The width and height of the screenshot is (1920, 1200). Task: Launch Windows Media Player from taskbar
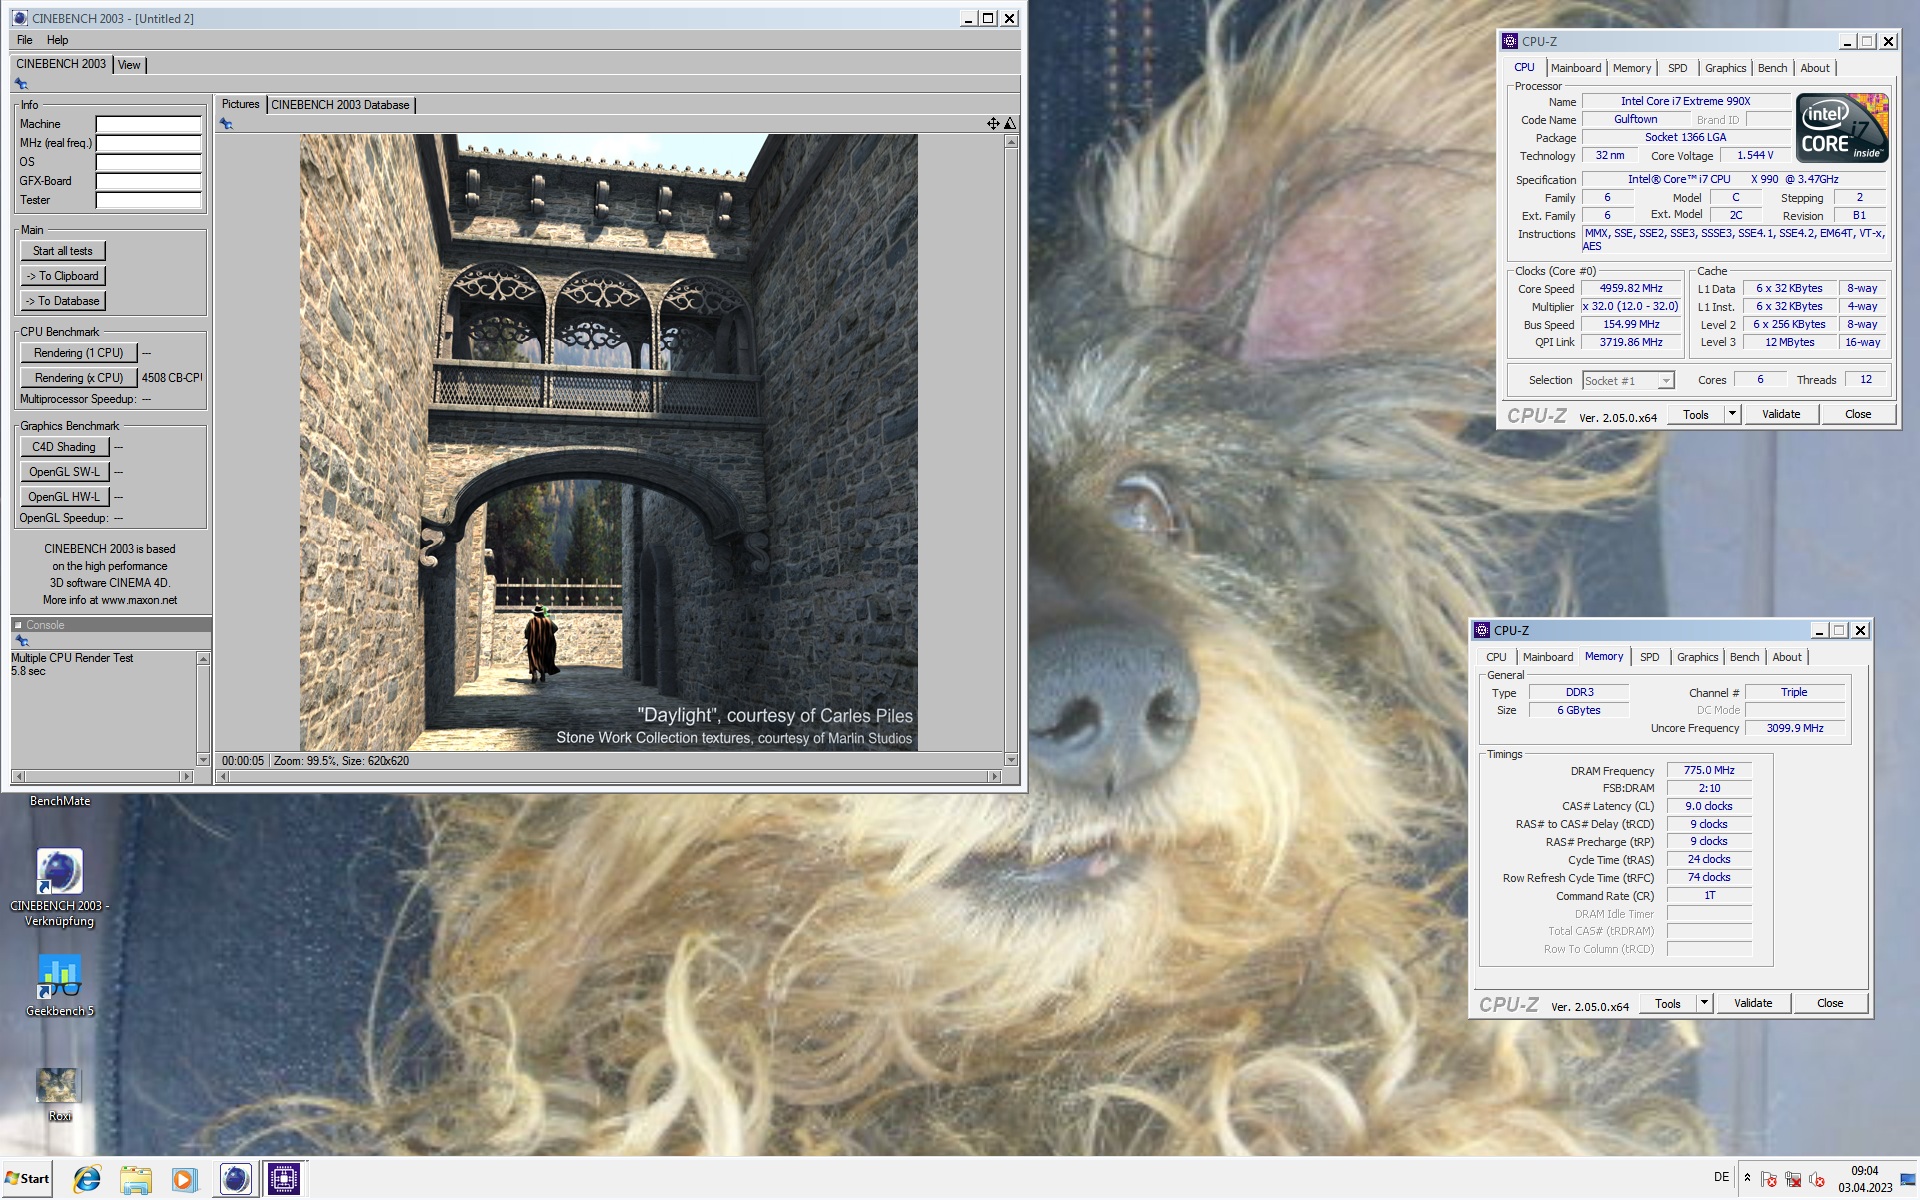tap(184, 1179)
